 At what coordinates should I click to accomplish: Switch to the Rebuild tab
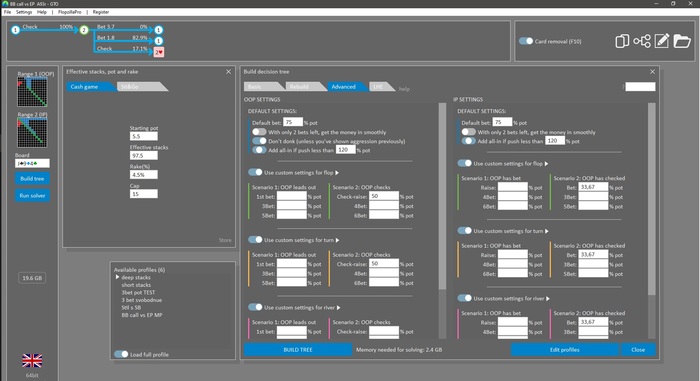(x=305, y=87)
